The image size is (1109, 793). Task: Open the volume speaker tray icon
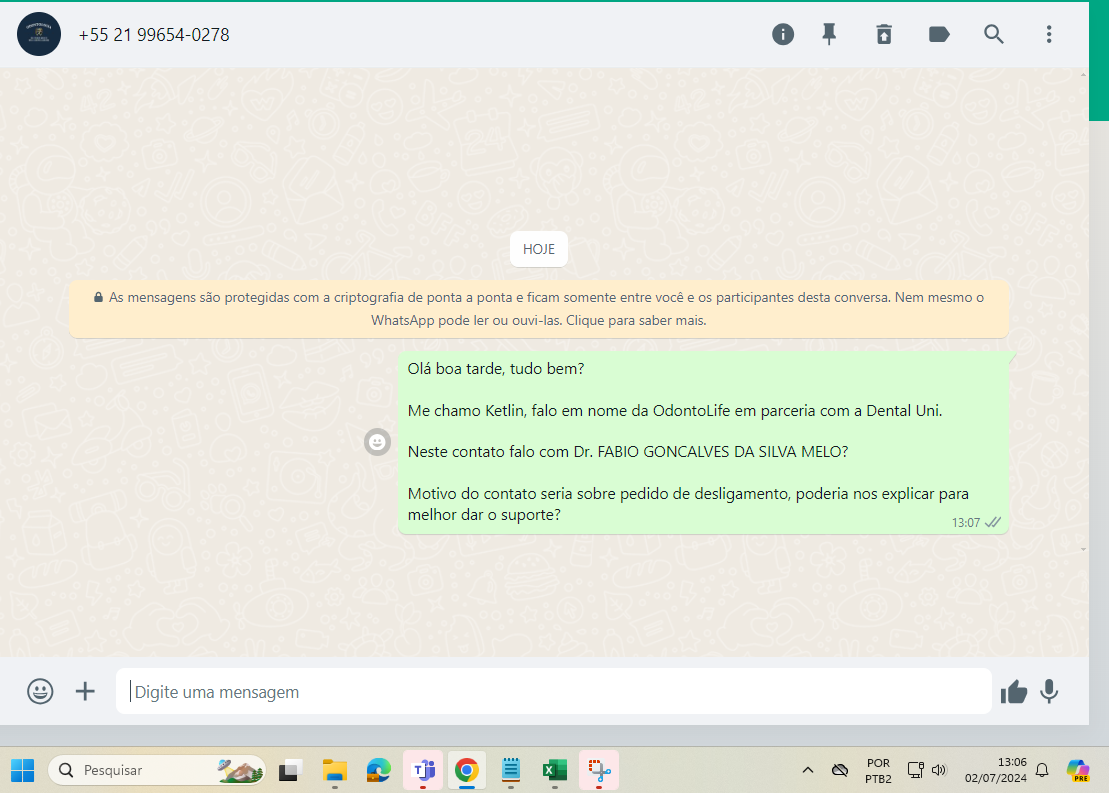(939, 770)
